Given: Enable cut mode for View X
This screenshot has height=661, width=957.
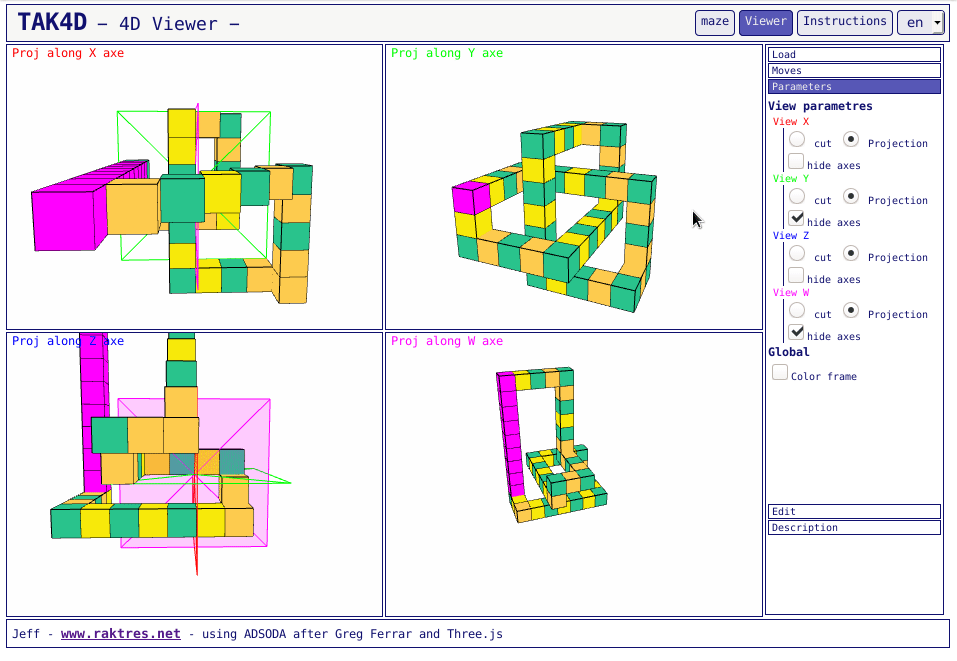Looking at the screenshot, I should [796, 139].
